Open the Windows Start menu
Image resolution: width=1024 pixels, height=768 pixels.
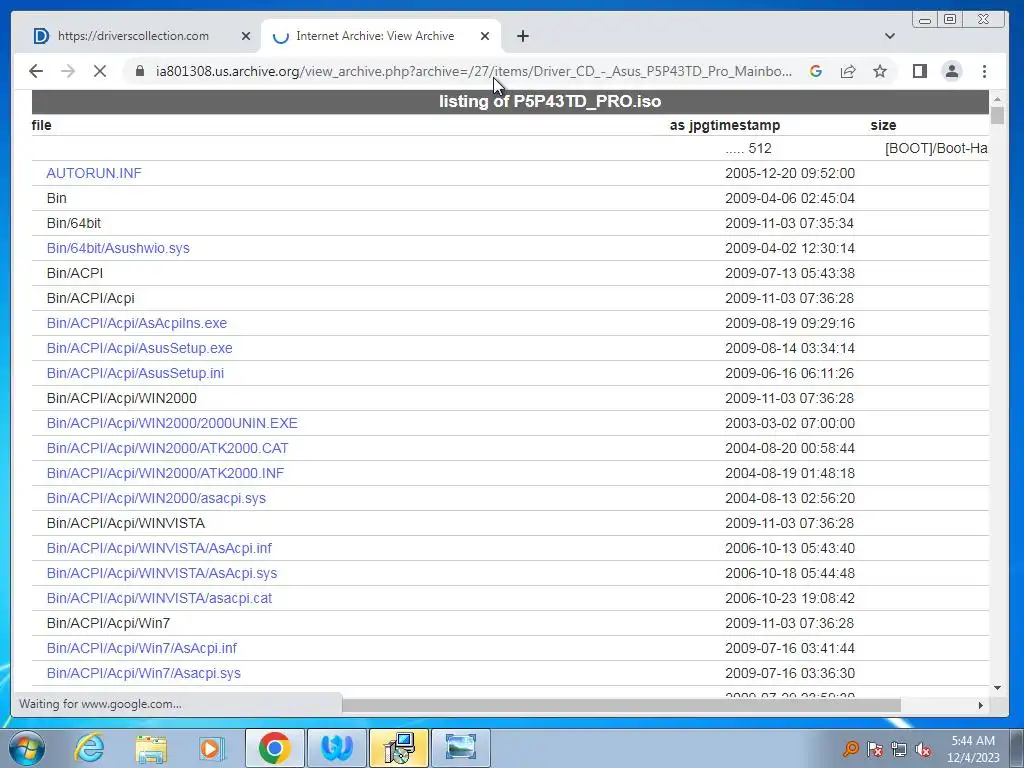(27, 748)
